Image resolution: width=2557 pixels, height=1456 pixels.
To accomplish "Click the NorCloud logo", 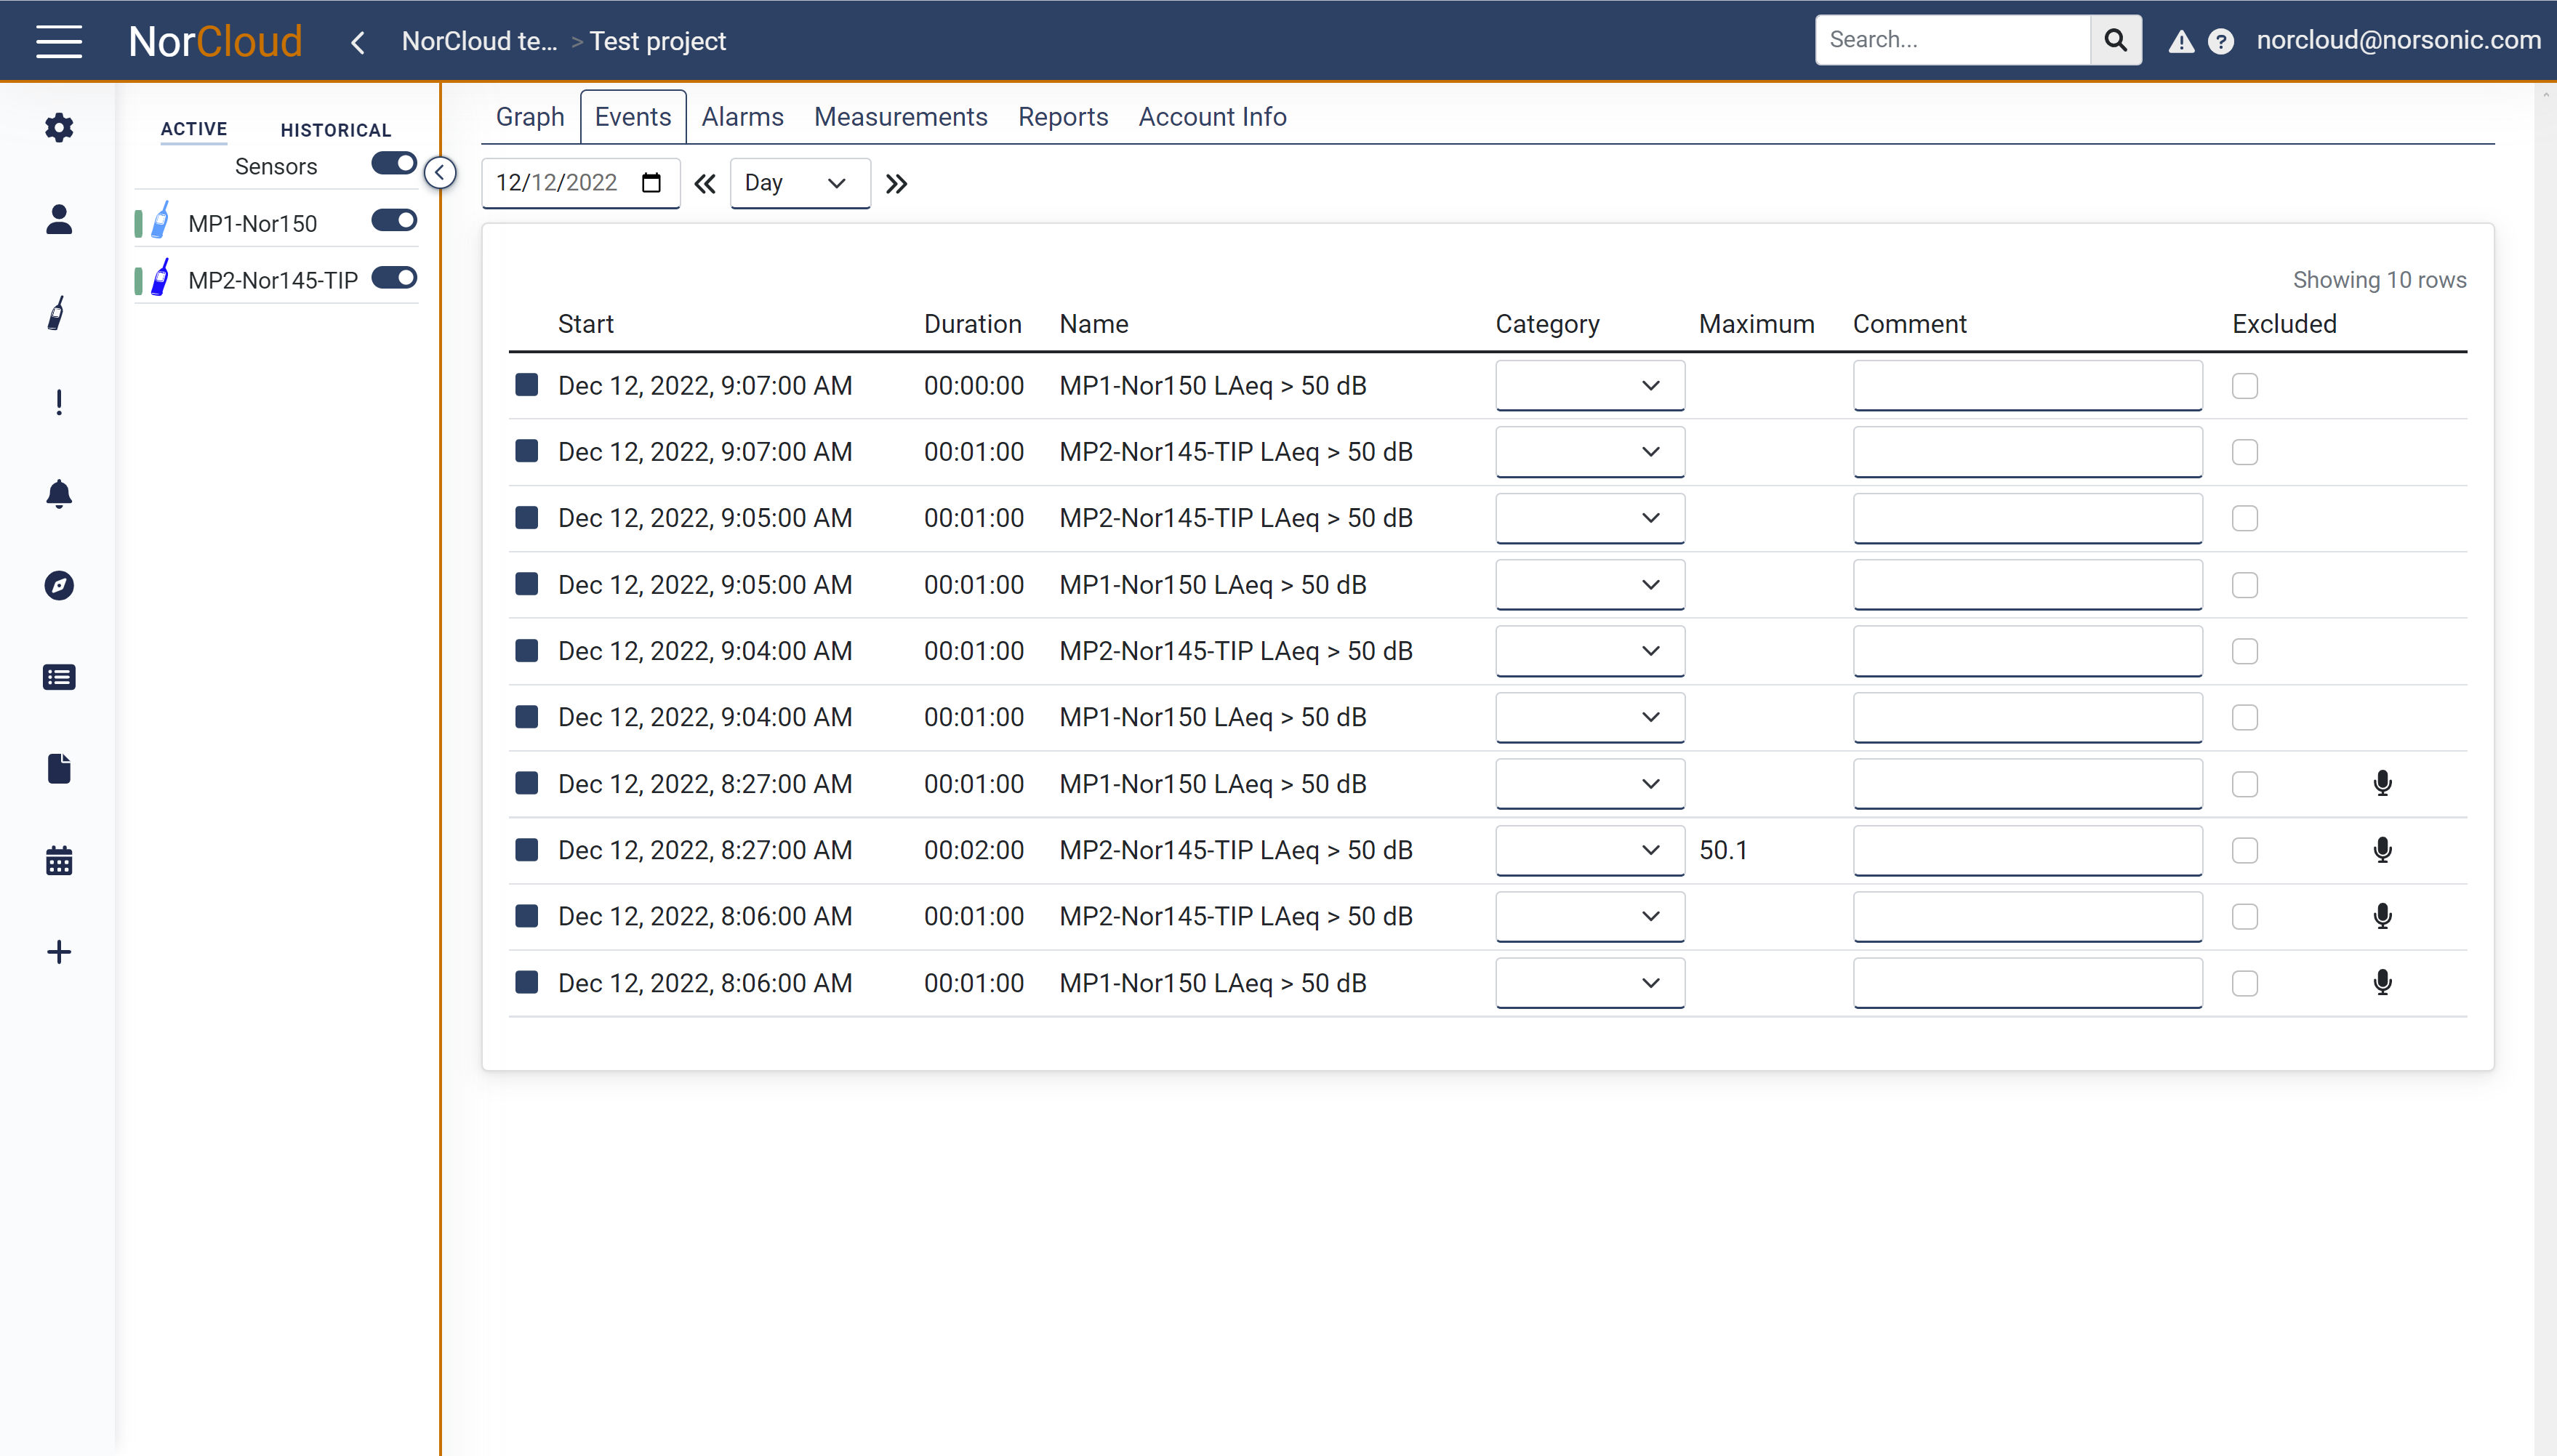I will click(x=215, y=41).
